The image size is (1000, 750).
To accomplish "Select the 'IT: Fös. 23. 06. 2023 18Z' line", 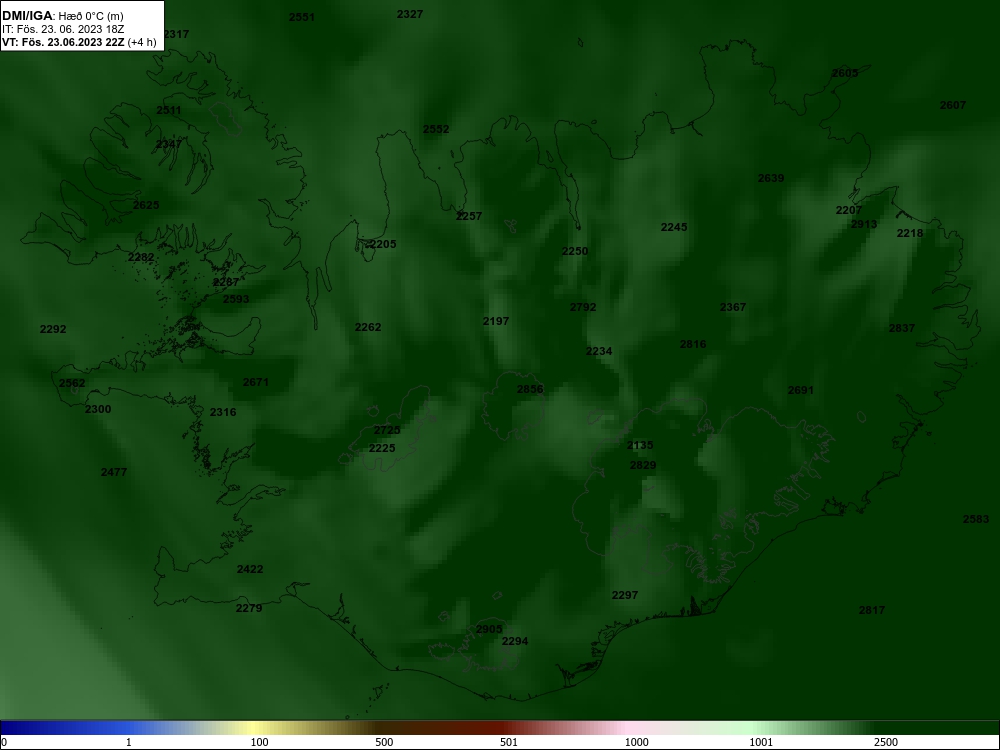I will tap(62, 29).
